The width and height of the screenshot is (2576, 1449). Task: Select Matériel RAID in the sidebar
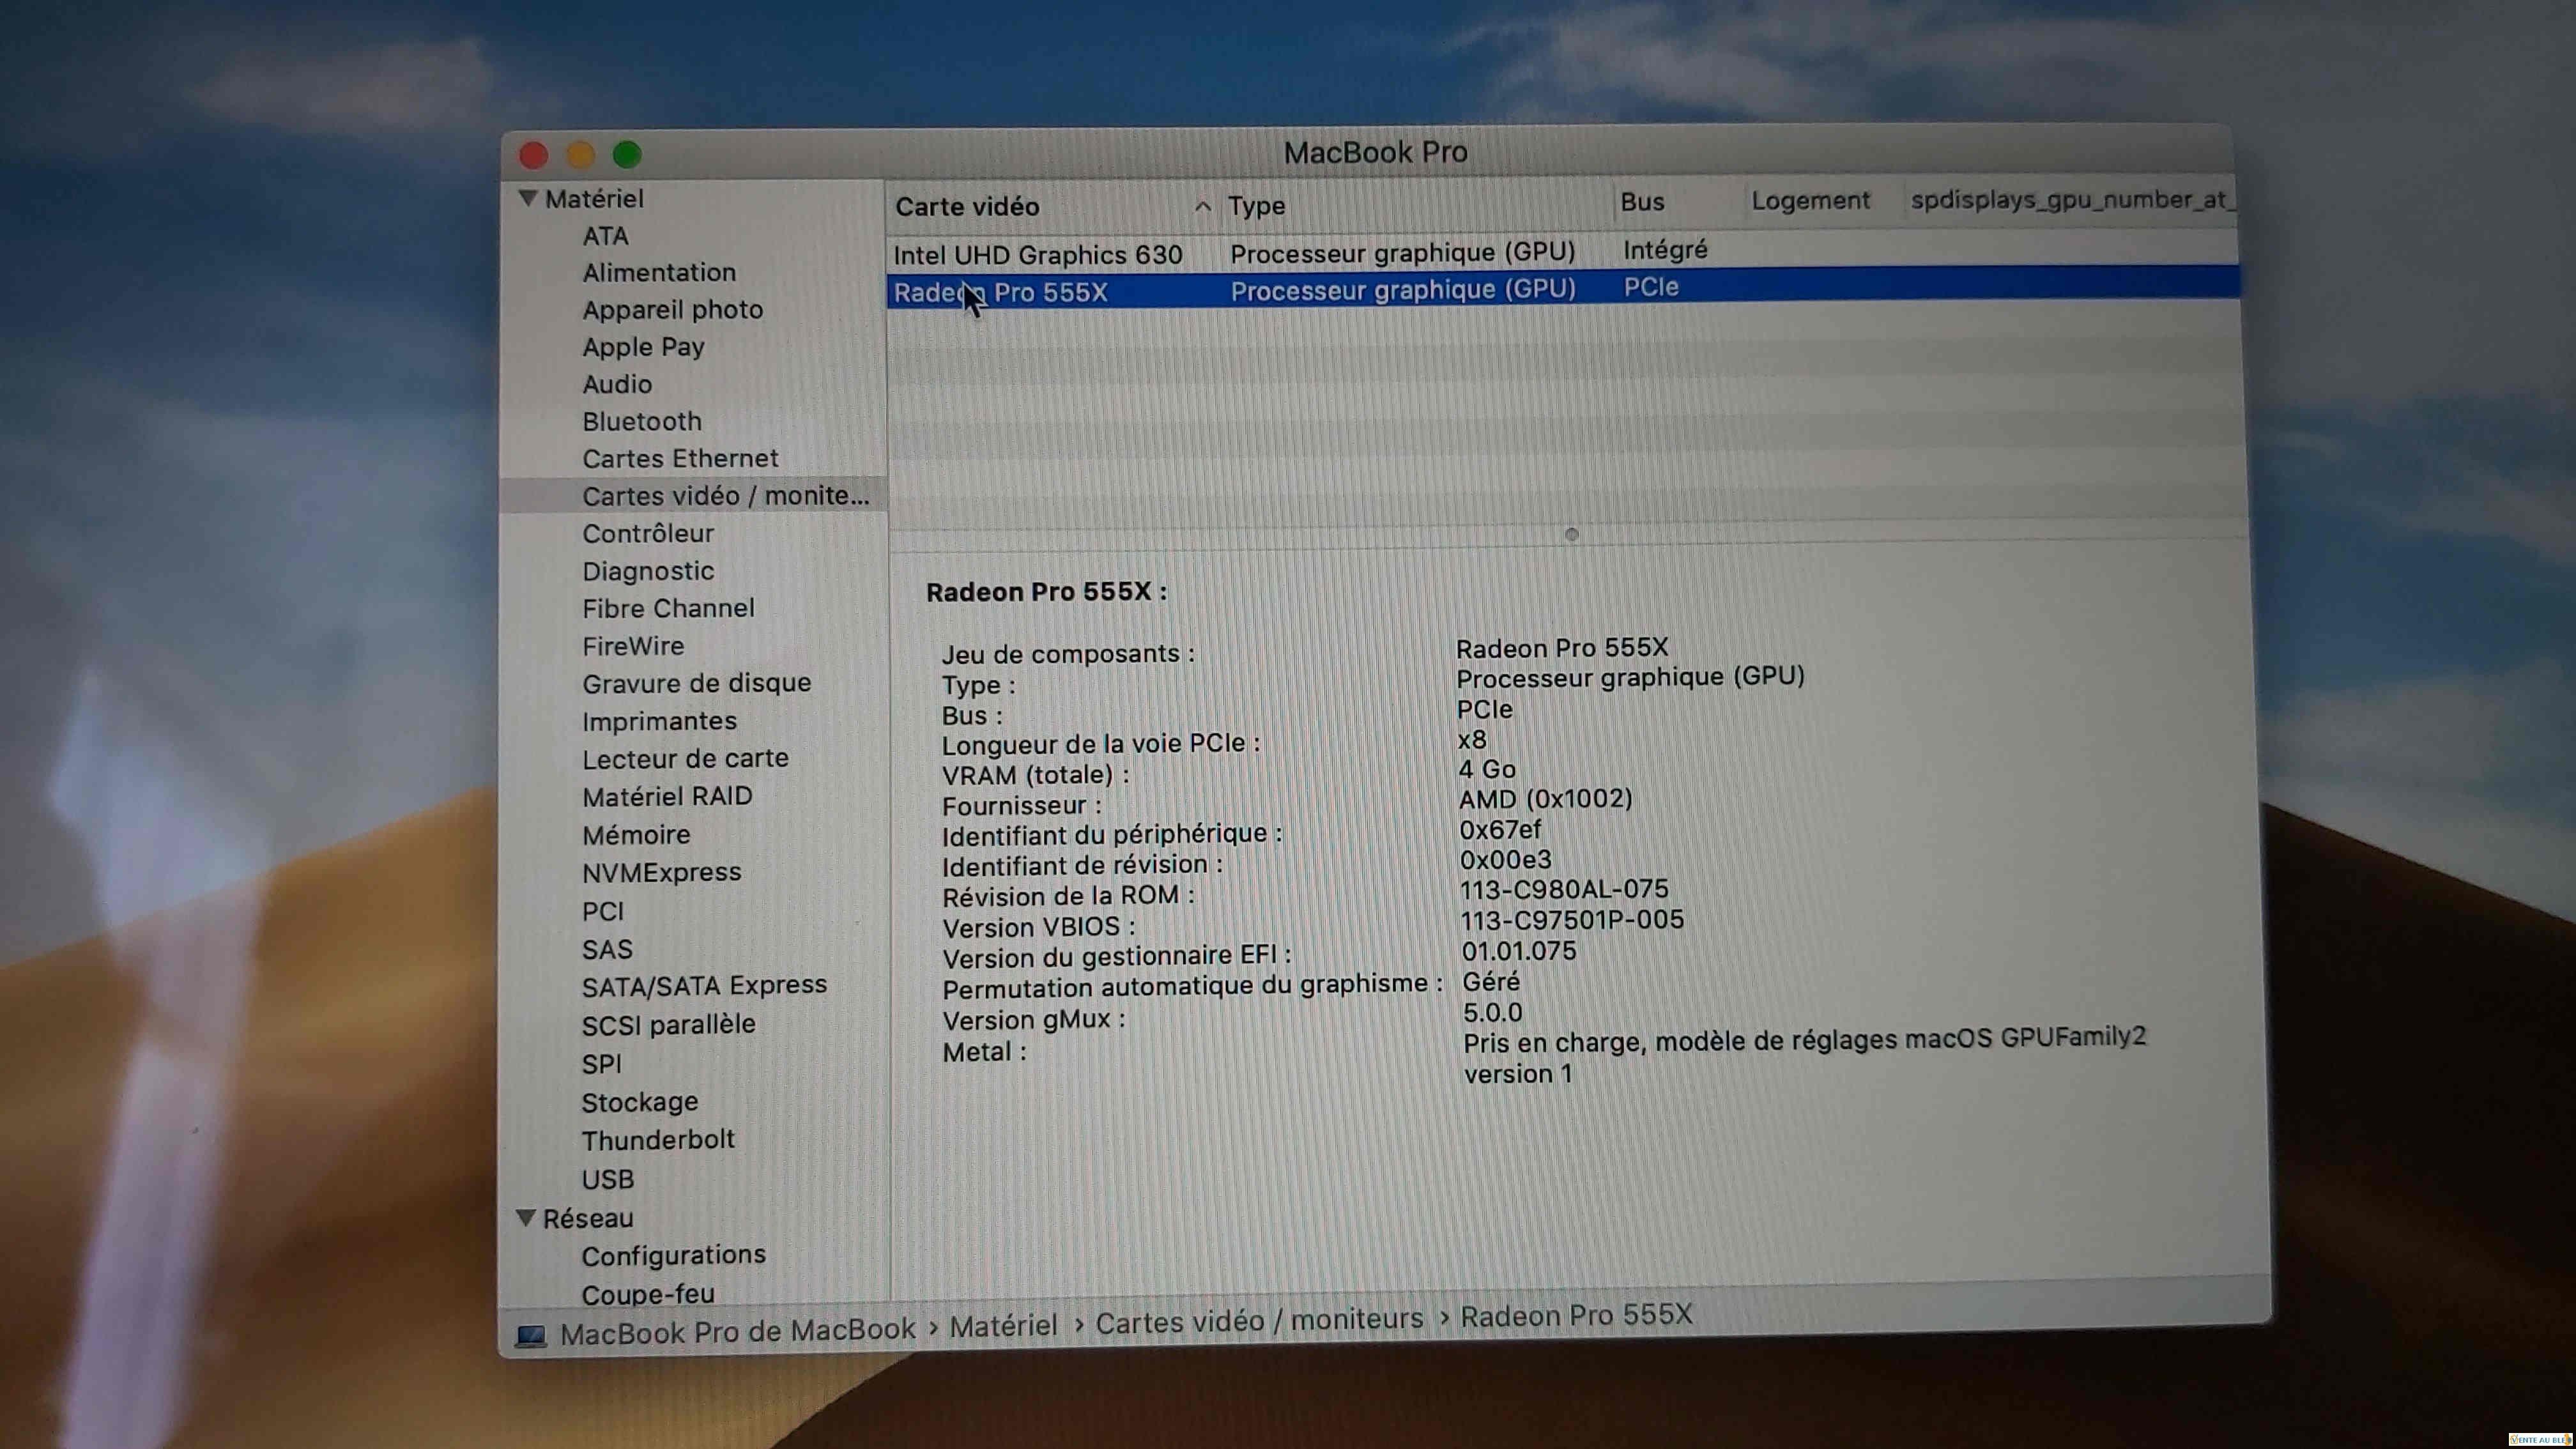point(667,796)
